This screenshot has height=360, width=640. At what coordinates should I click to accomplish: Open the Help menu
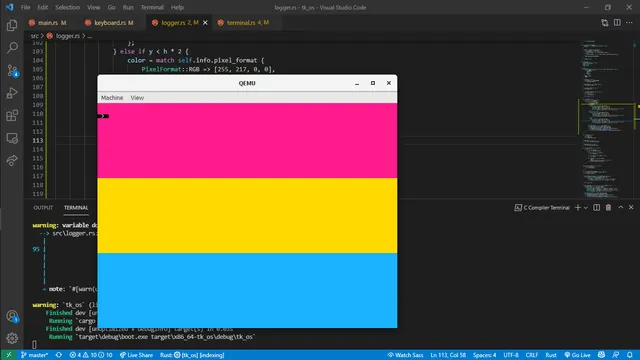(177, 7)
